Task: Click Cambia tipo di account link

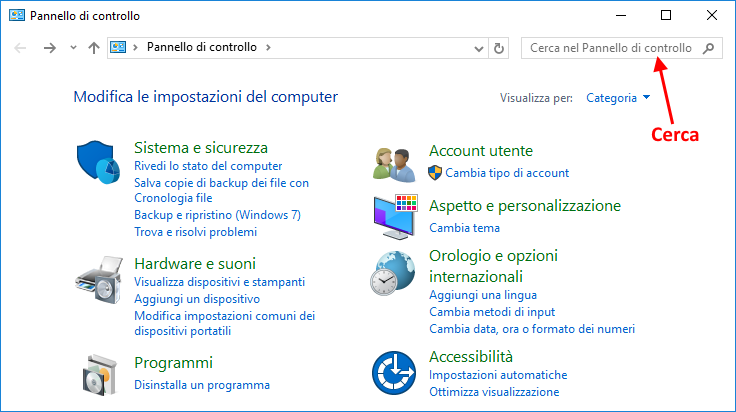Action: (x=507, y=173)
